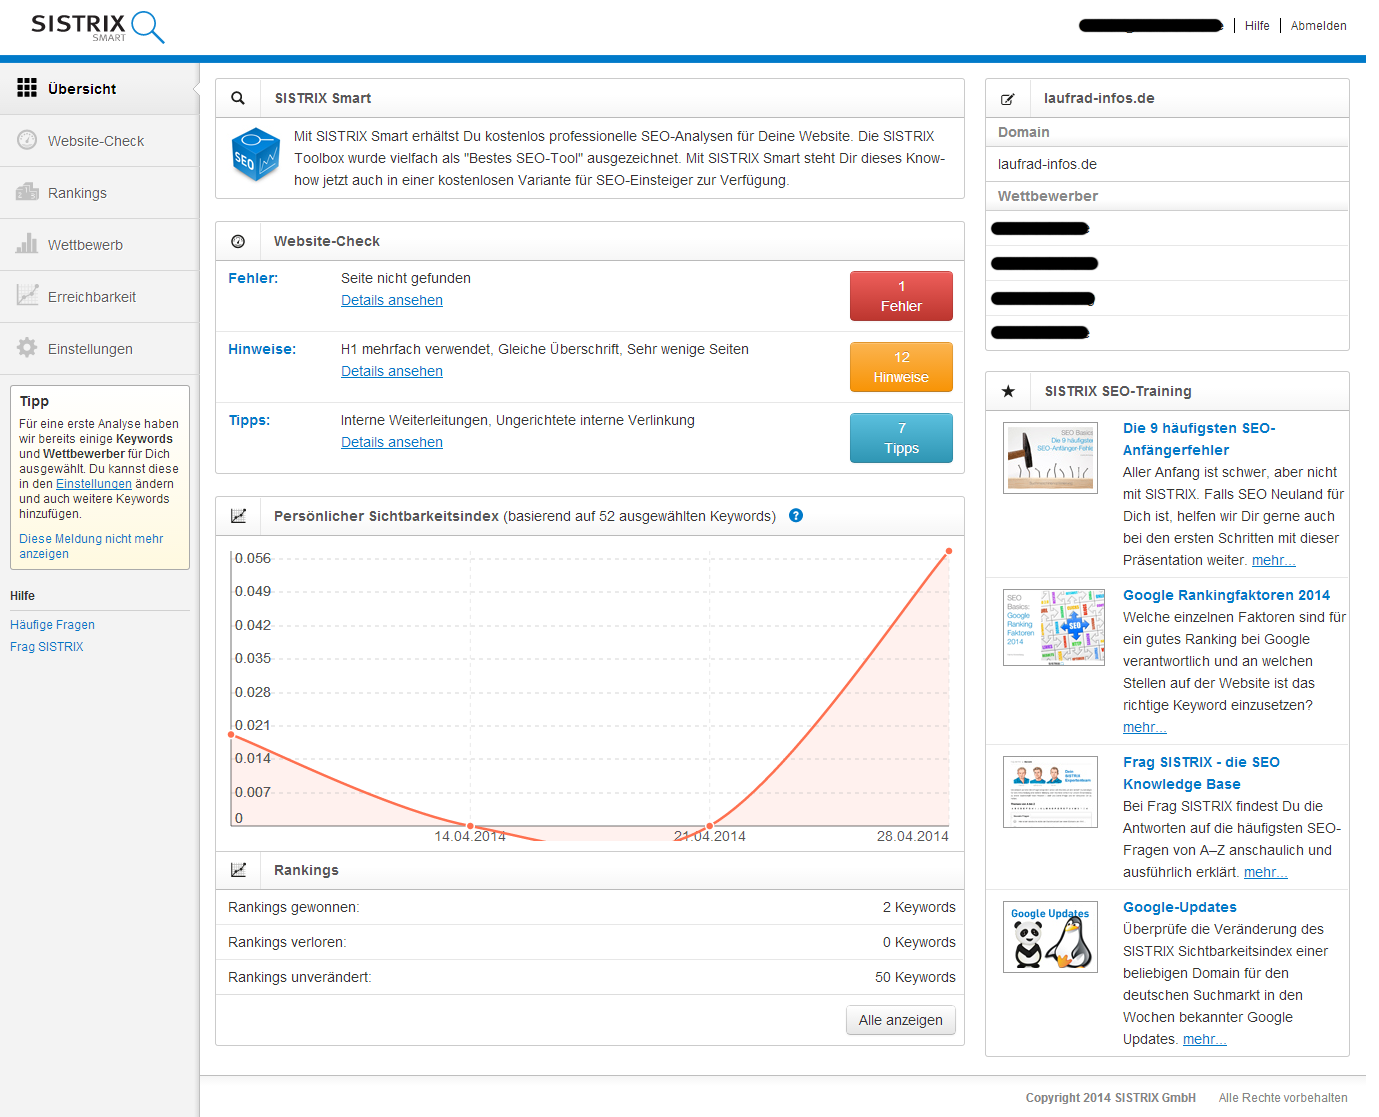The height and width of the screenshot is (1117, 1379).
Task: Click the star icon beside SISTRIX SEO-Training
Action: click(x=1008, y=391)
